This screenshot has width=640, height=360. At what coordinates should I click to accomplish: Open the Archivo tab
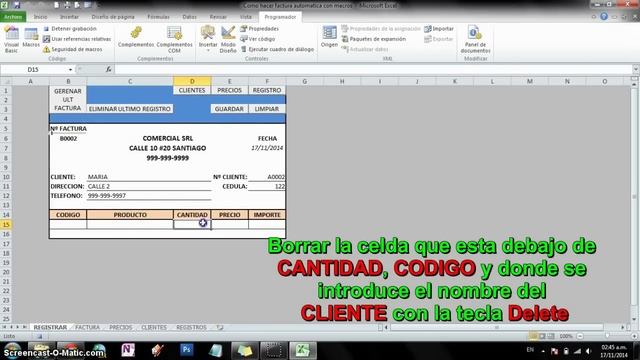(x=13, y=17)
